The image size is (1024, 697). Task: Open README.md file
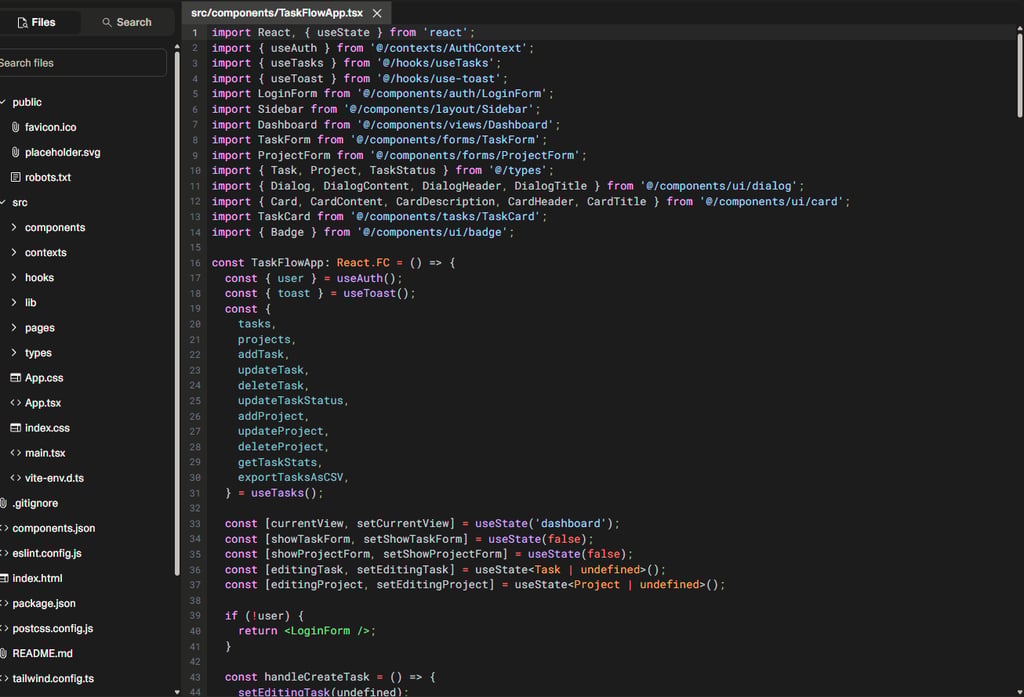pos(42,653)
